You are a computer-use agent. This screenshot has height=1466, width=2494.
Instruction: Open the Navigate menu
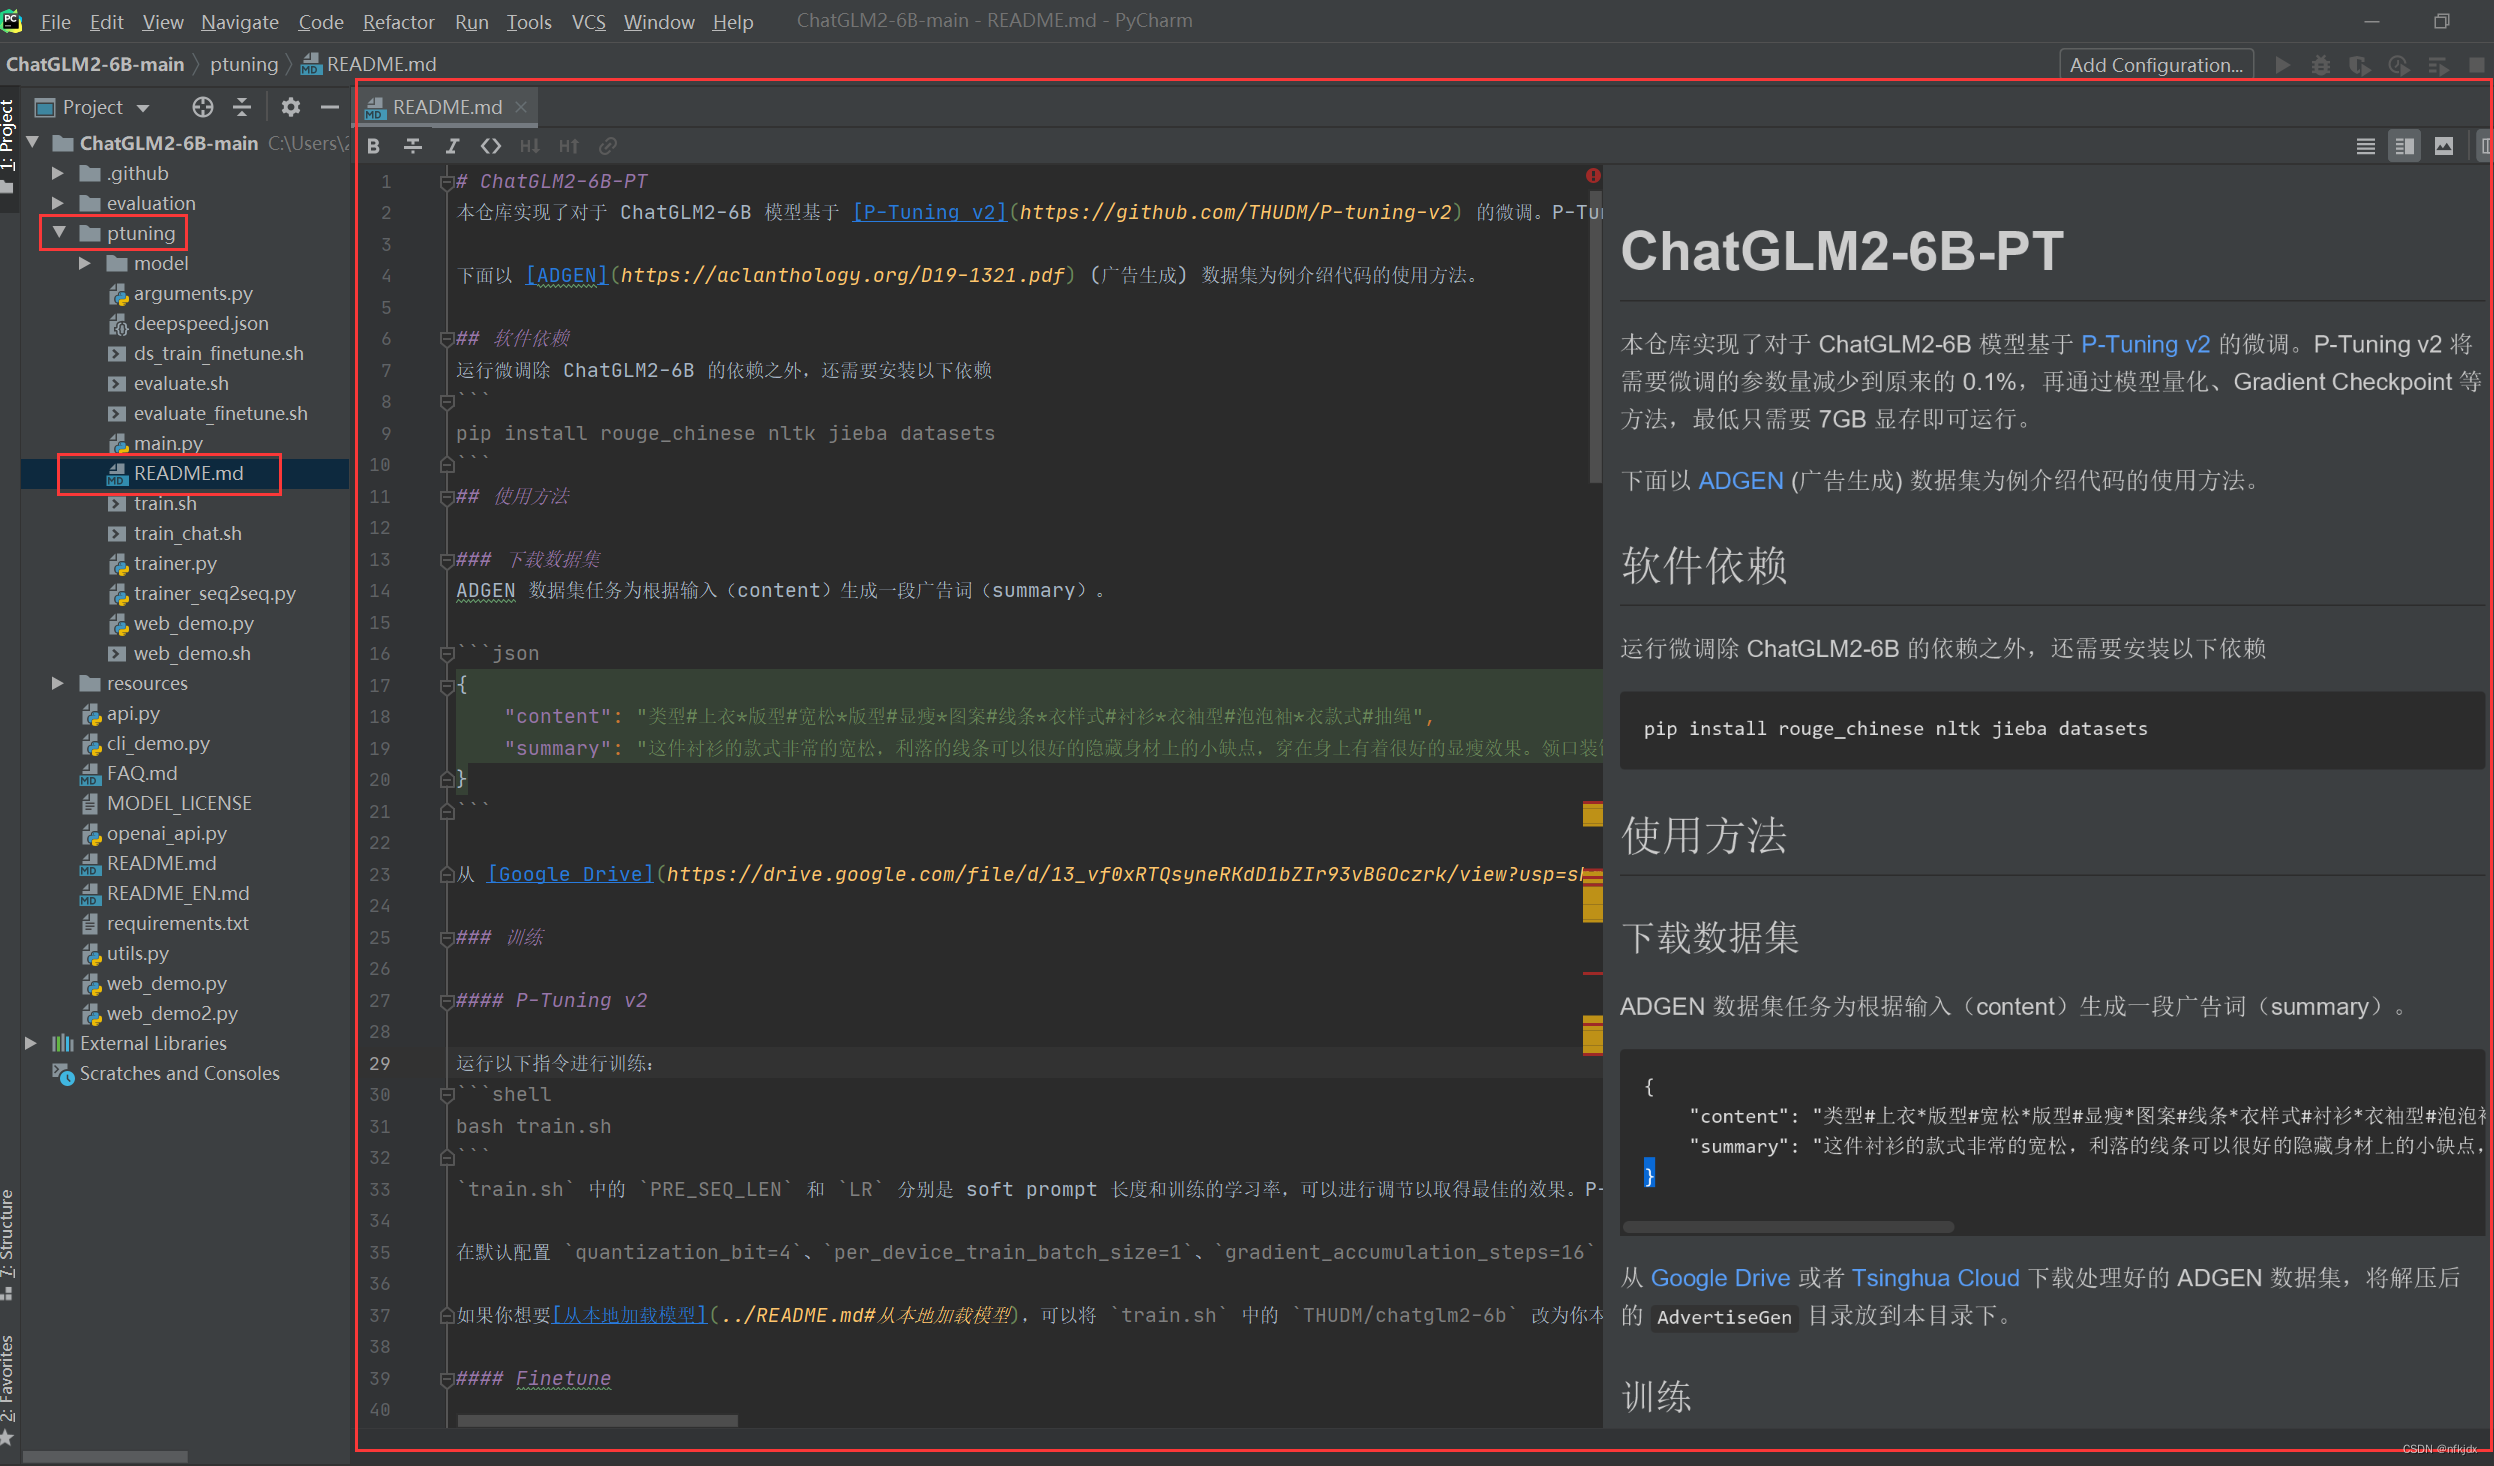click(x=240, y=21)
